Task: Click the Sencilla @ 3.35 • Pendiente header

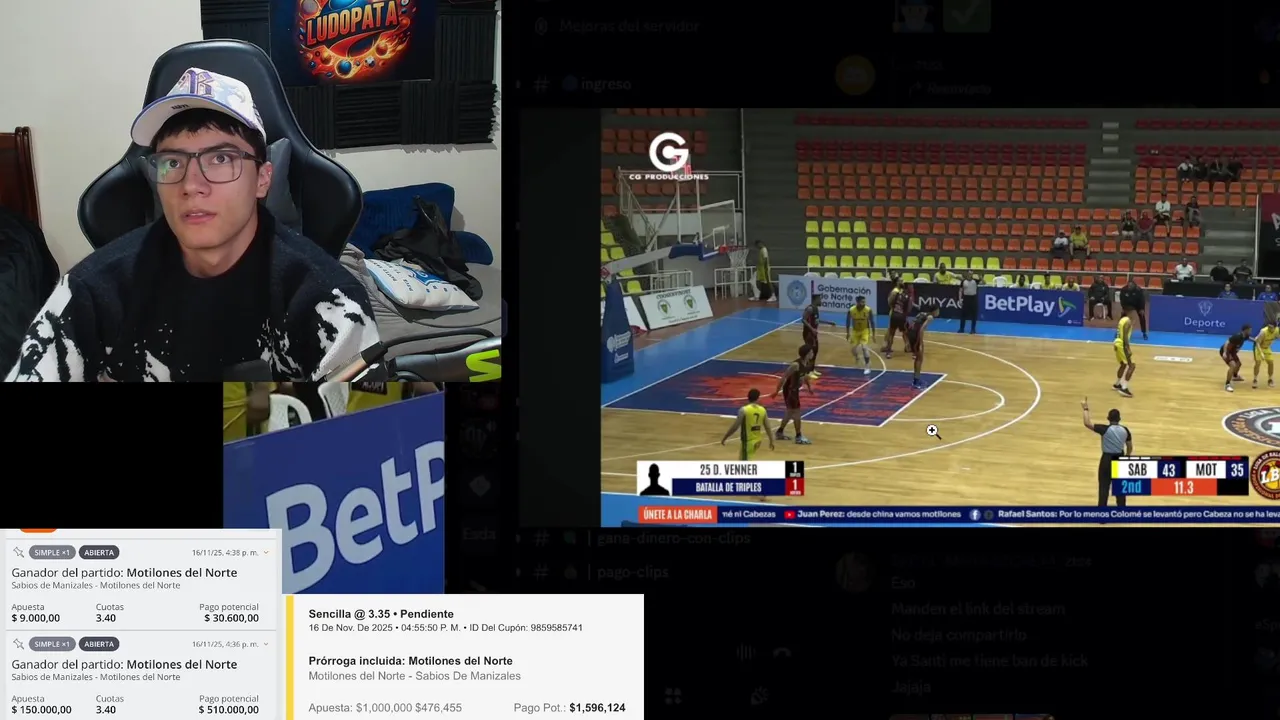Action: (x=381, y=614)
